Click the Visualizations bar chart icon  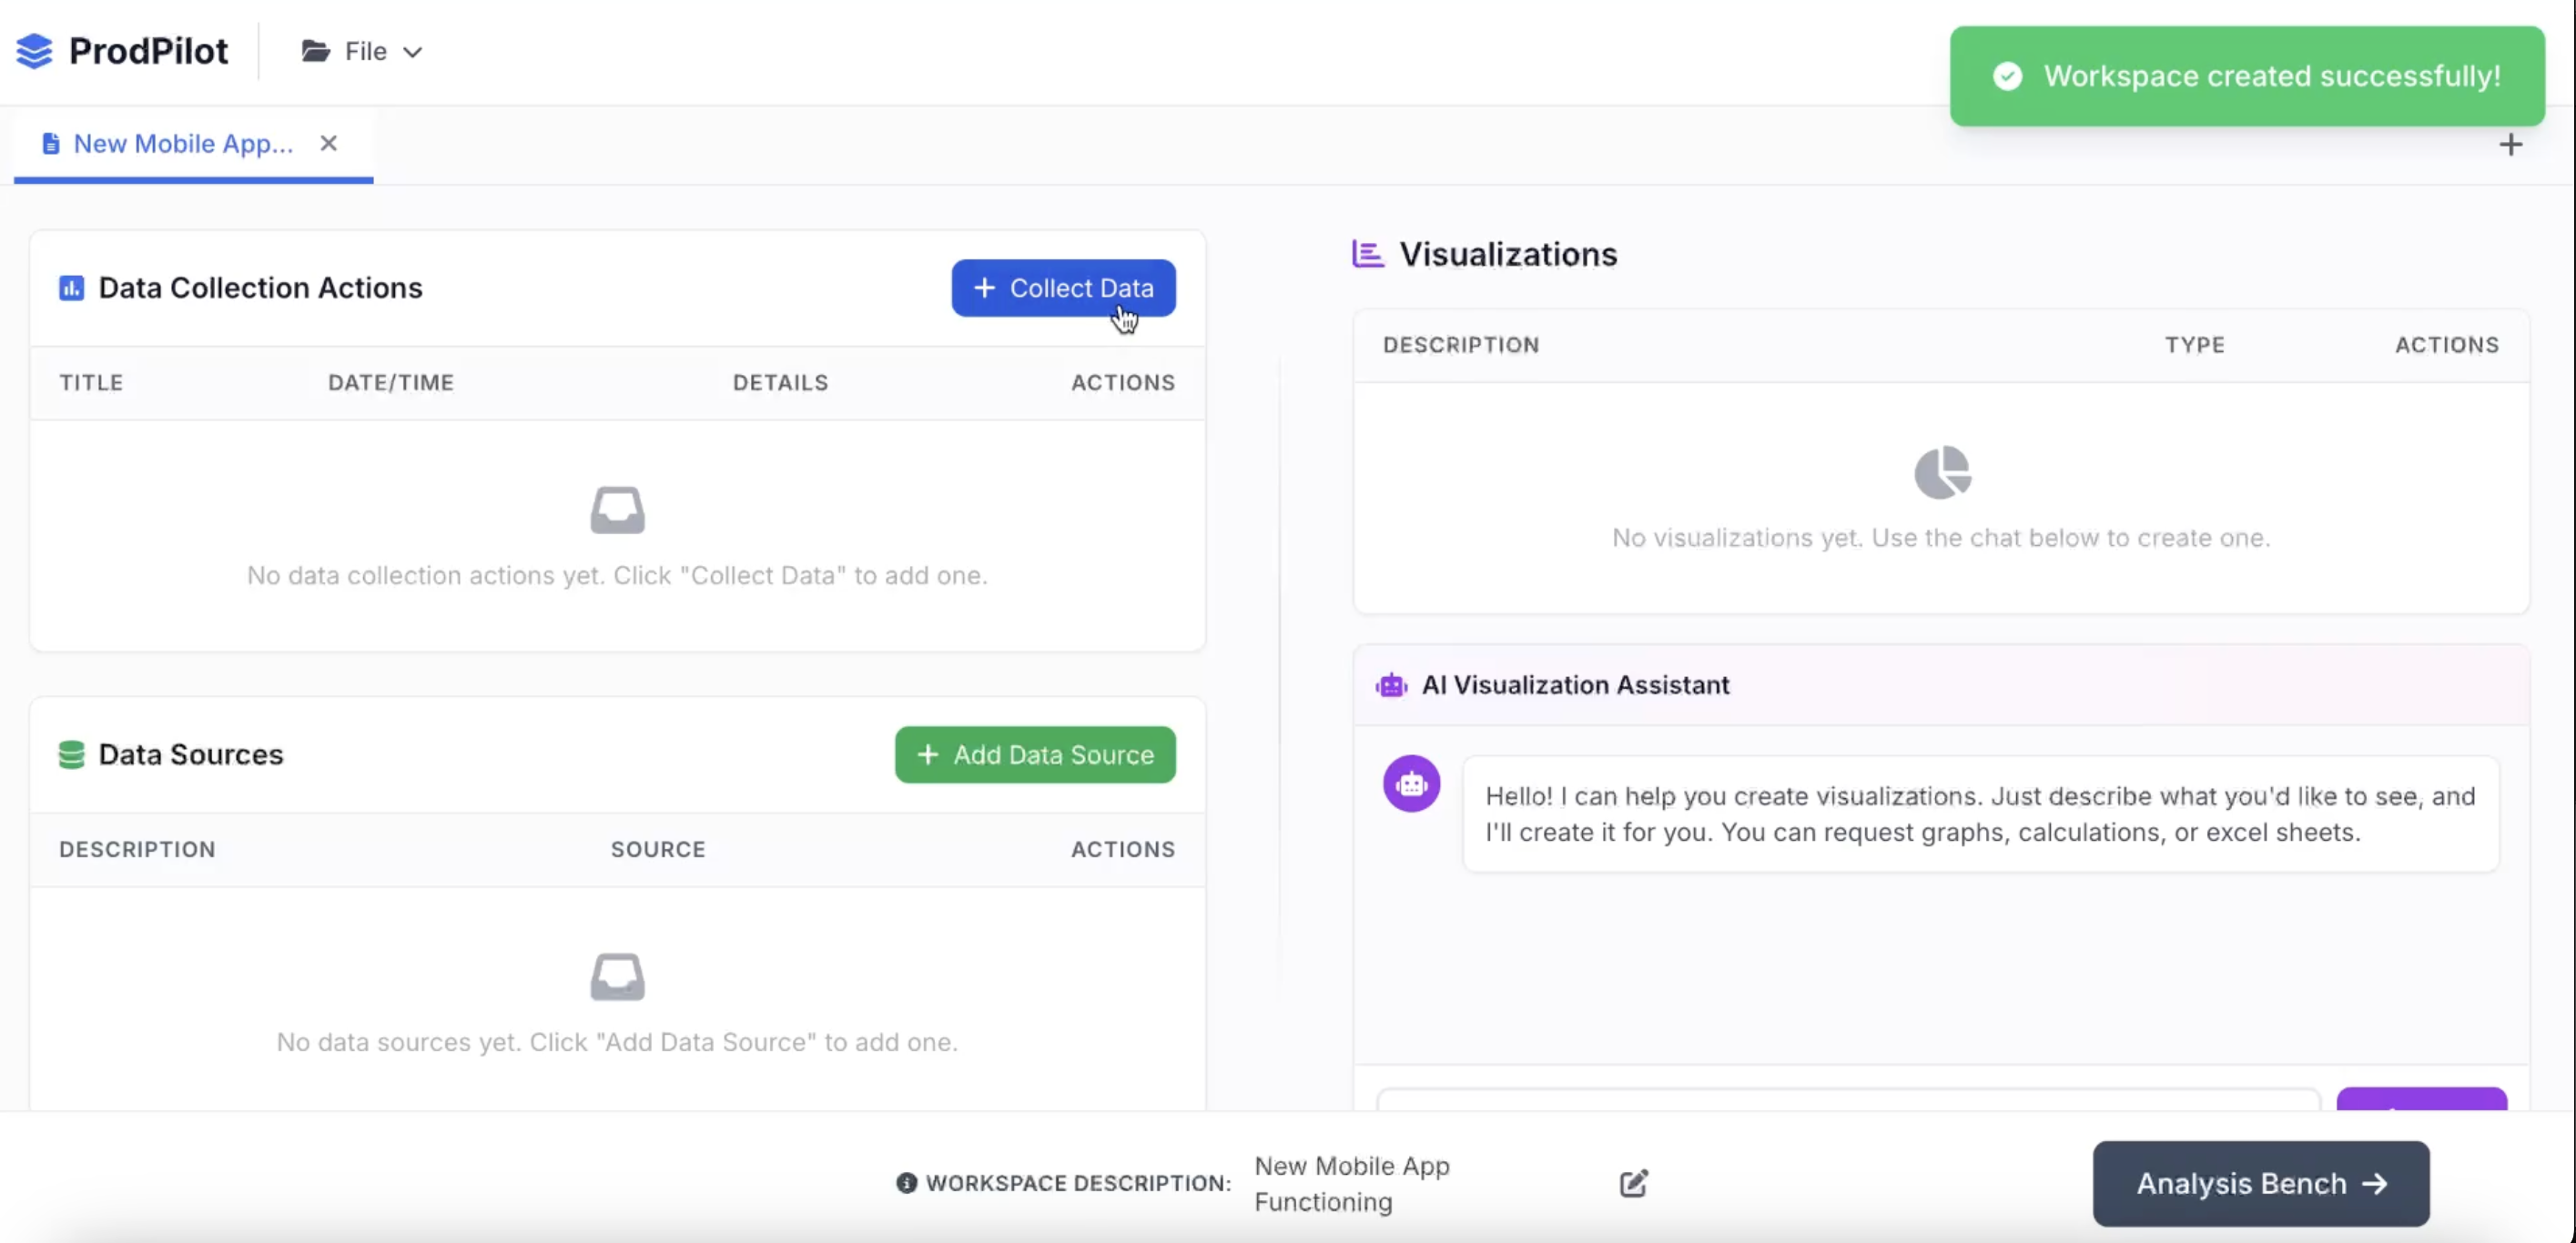1367,254
